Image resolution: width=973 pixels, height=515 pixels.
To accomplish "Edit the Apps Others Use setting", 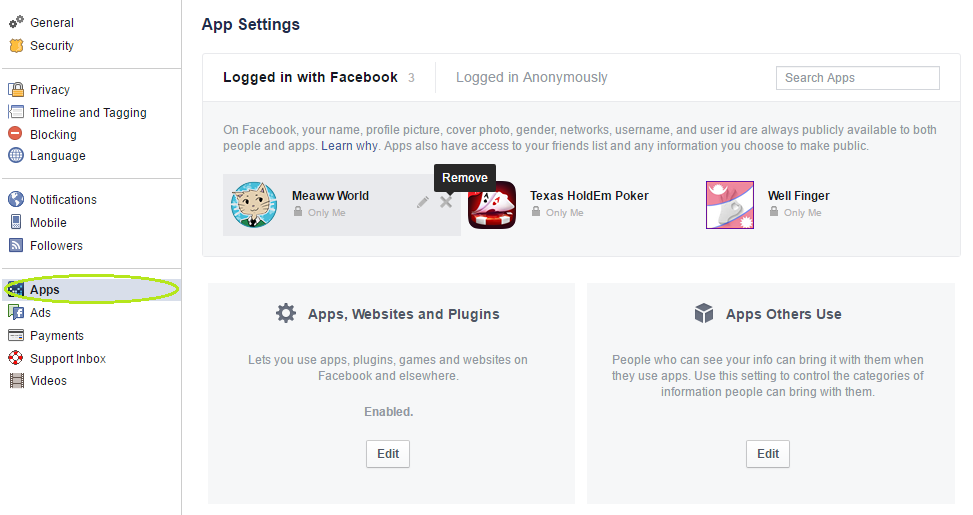I will click(x=768, y=454).
